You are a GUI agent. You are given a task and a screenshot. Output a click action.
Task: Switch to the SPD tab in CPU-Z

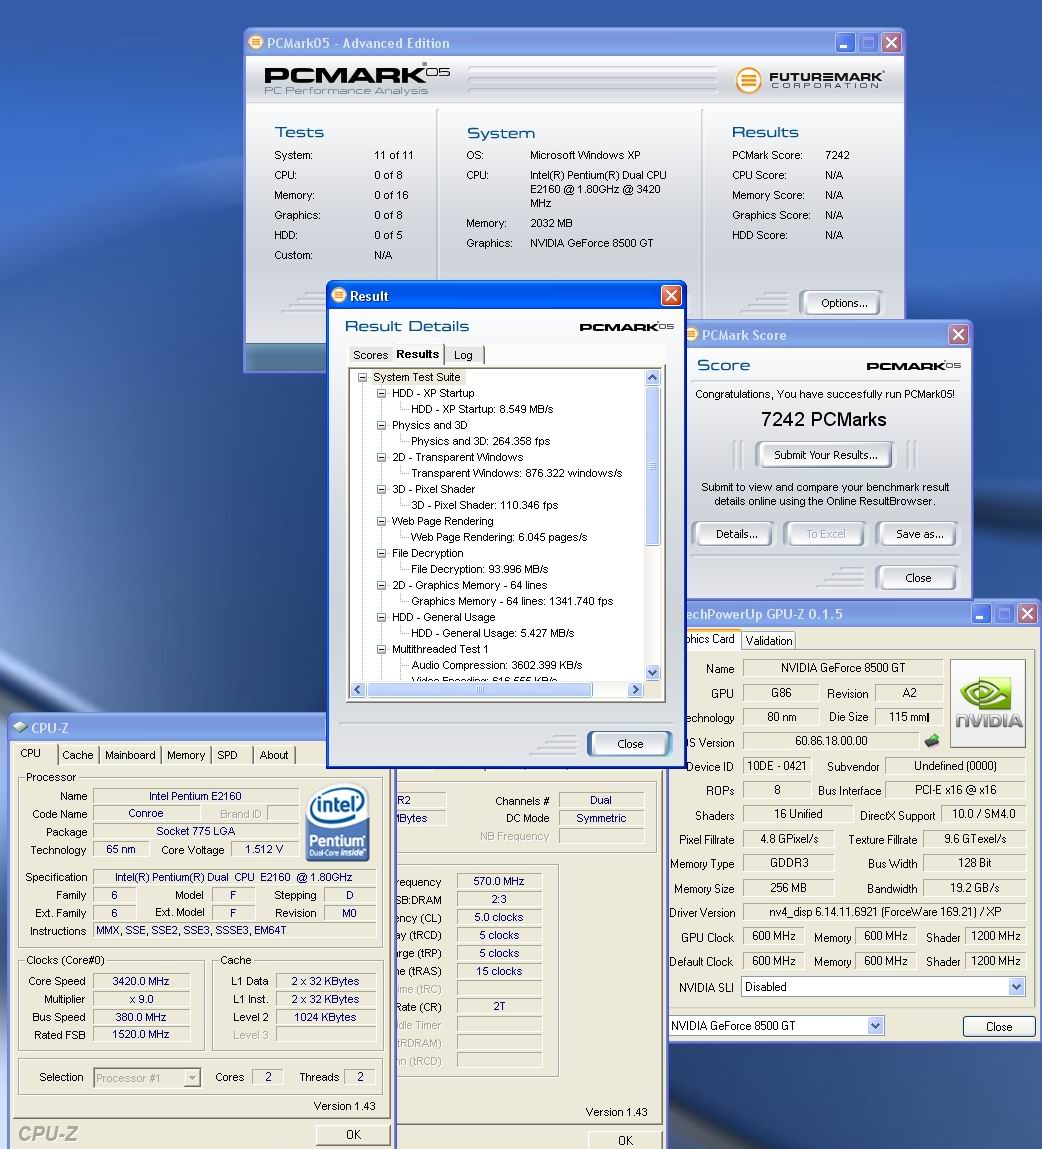[x=227, y=755]
